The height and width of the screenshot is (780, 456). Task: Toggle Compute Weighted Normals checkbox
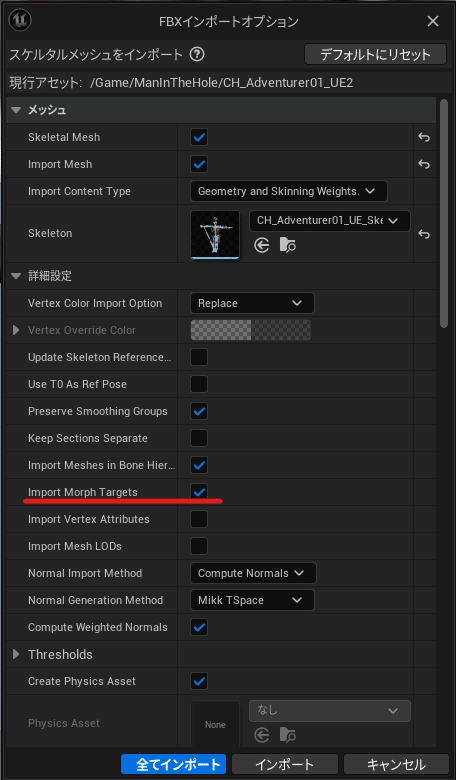199,627
